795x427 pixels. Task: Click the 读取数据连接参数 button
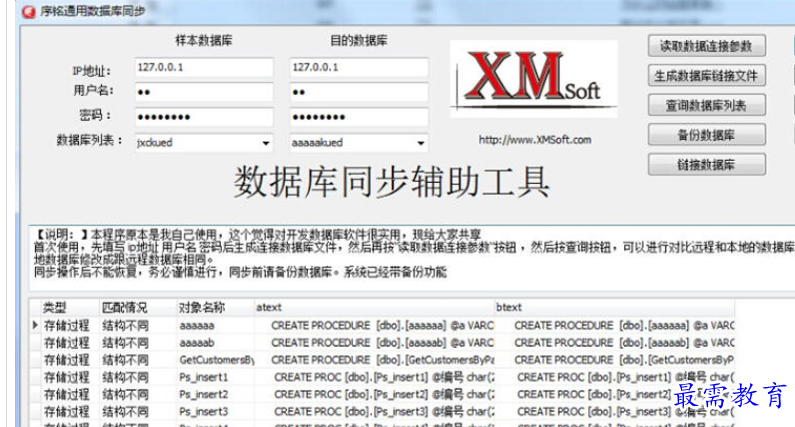pos(707,46)
